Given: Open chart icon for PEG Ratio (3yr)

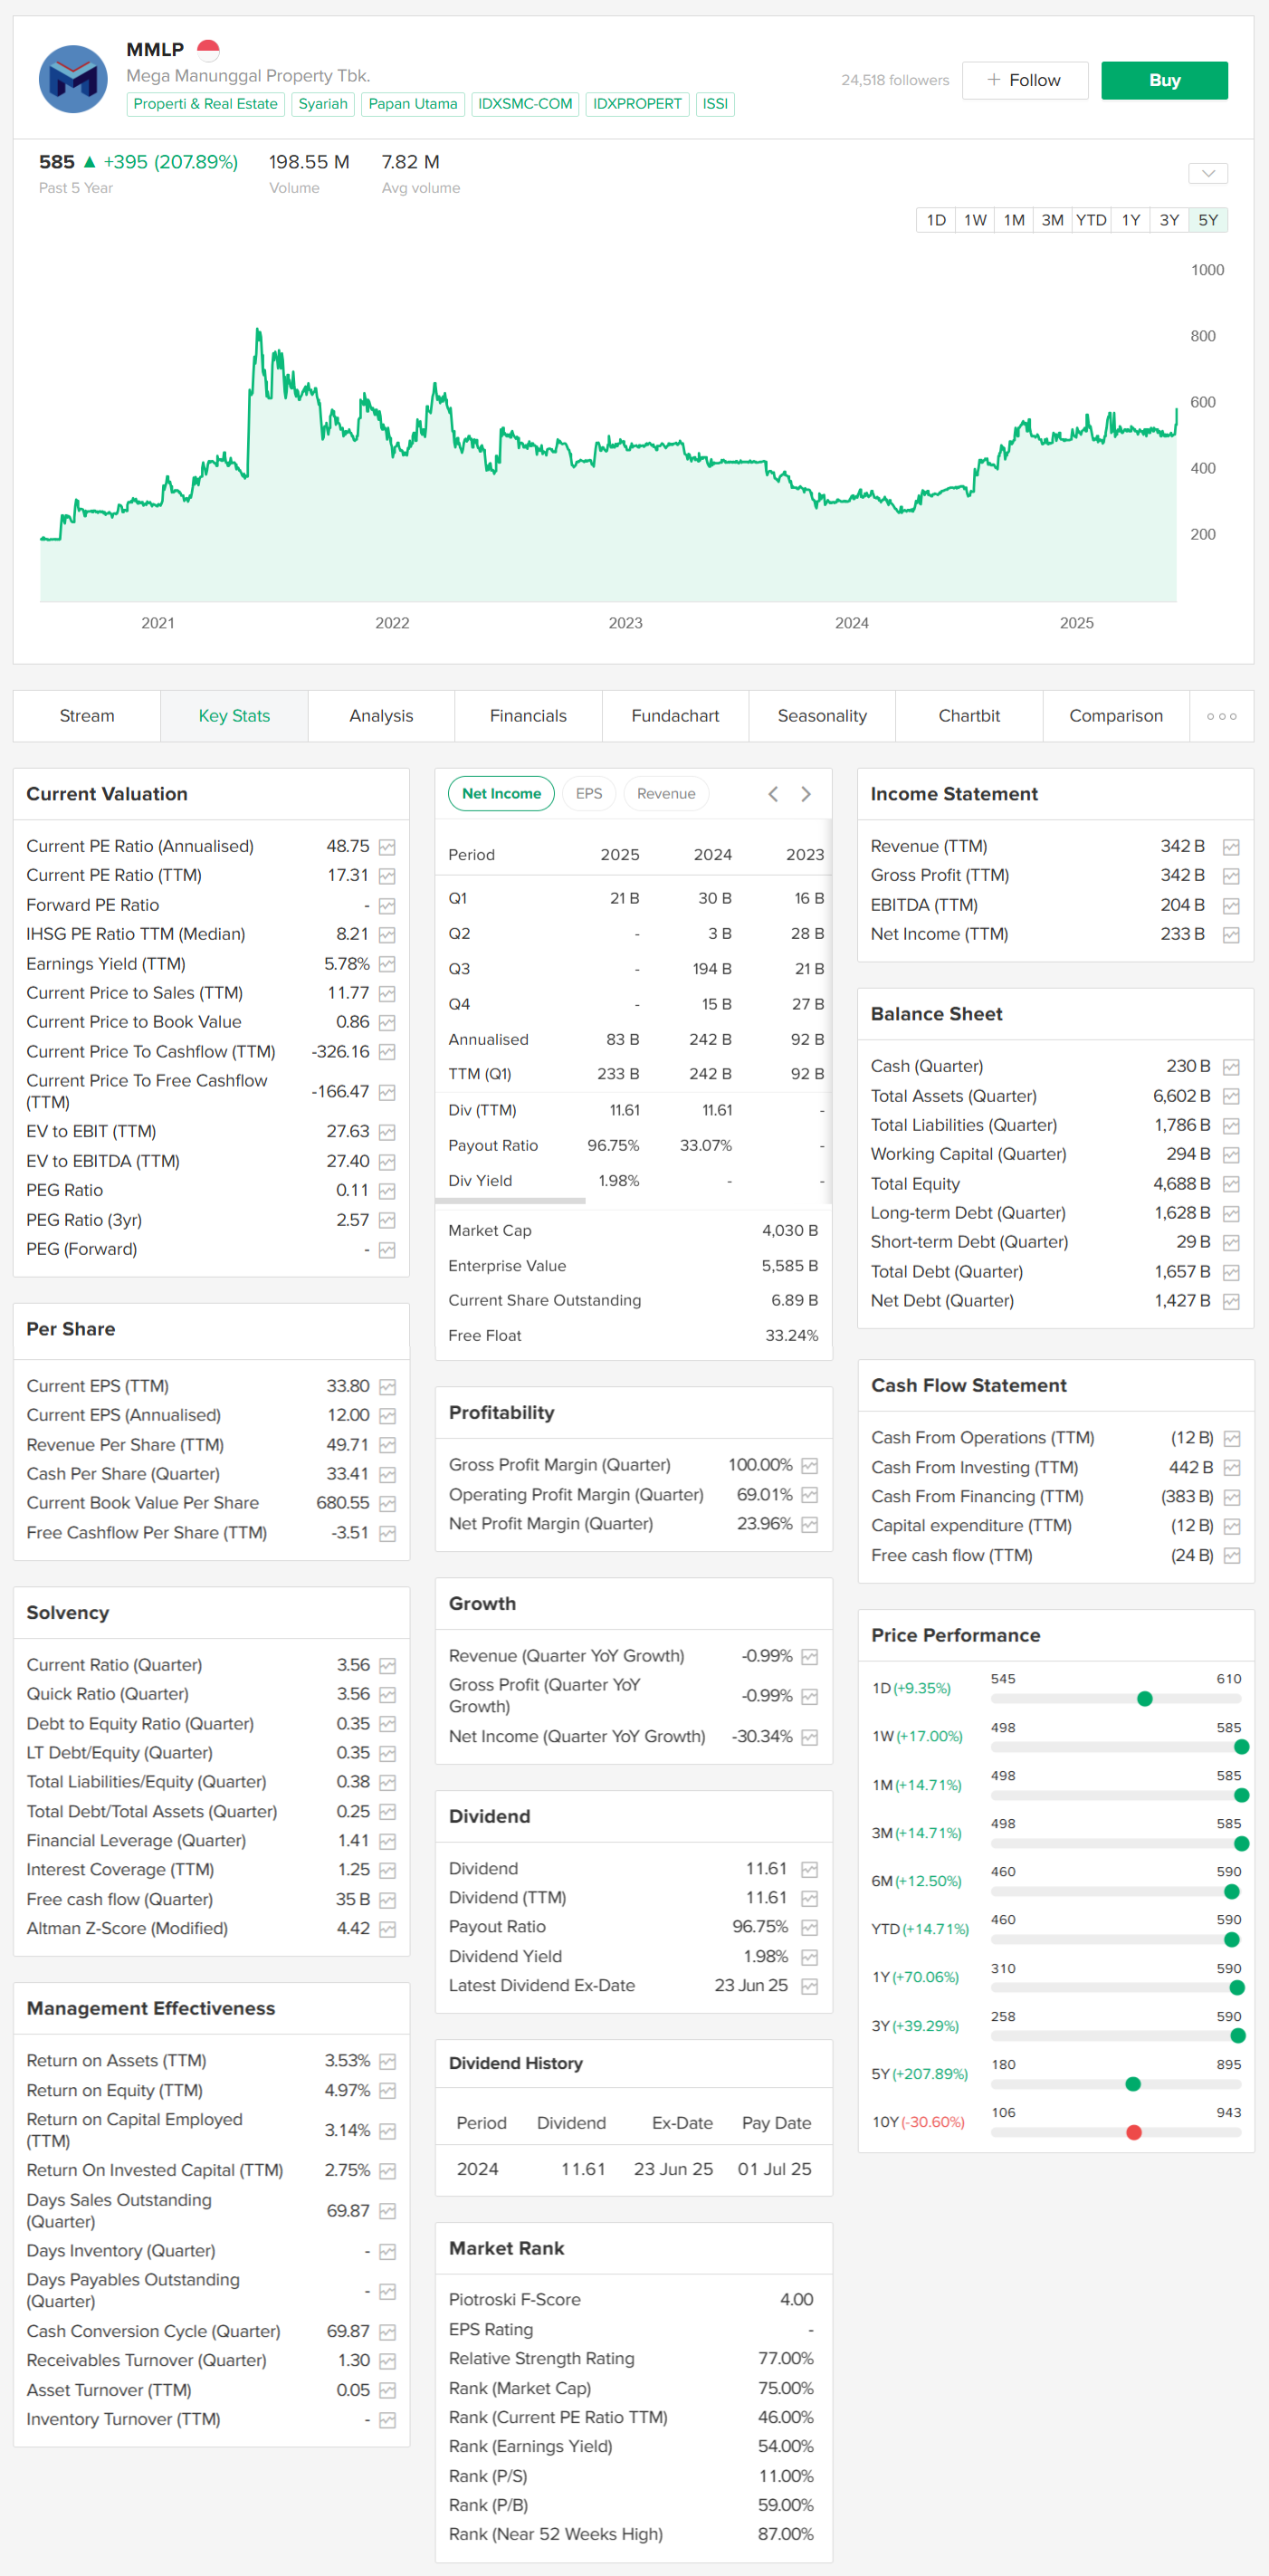Looking at the screenshot, I should 387,1221.
